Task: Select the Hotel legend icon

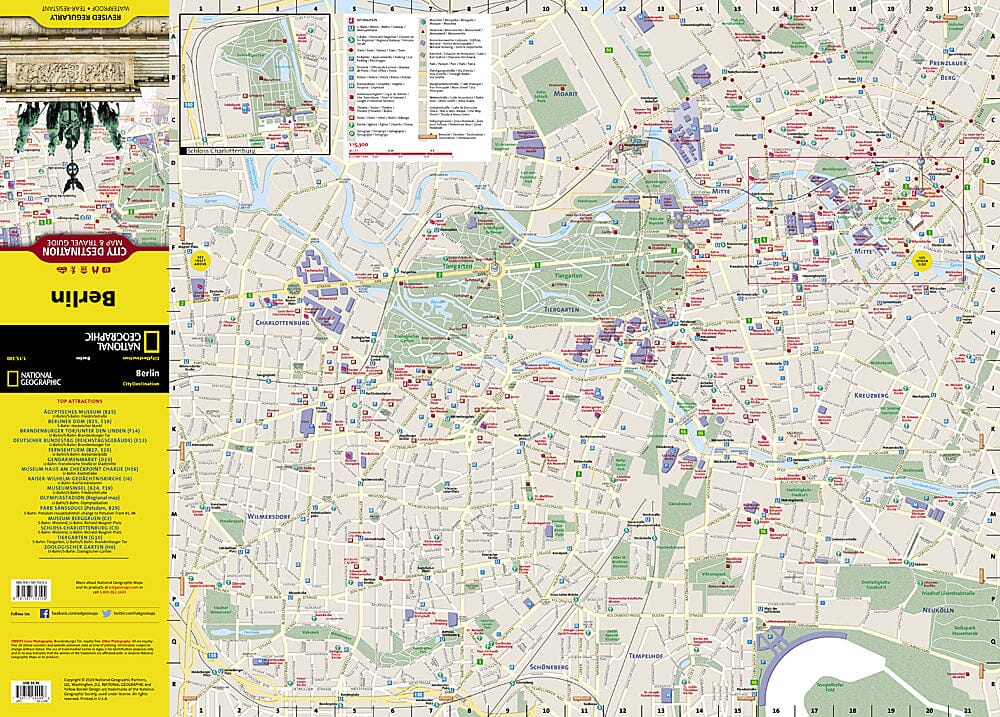Action: [351, 116]
